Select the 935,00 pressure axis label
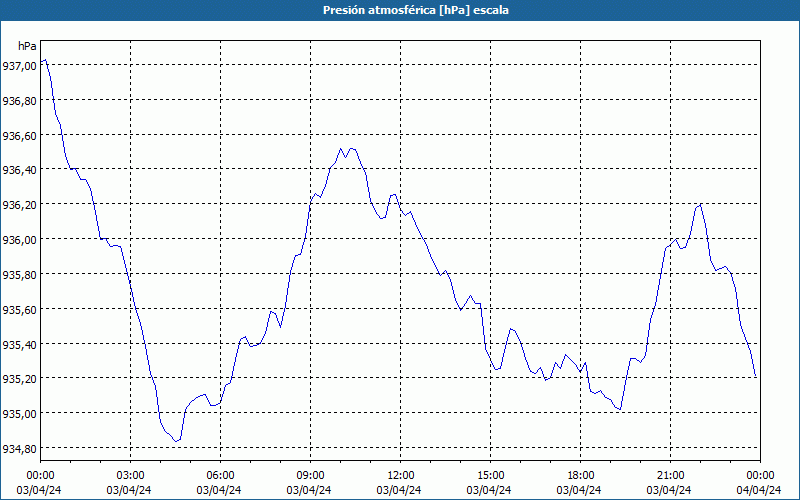 click(19, 414)
